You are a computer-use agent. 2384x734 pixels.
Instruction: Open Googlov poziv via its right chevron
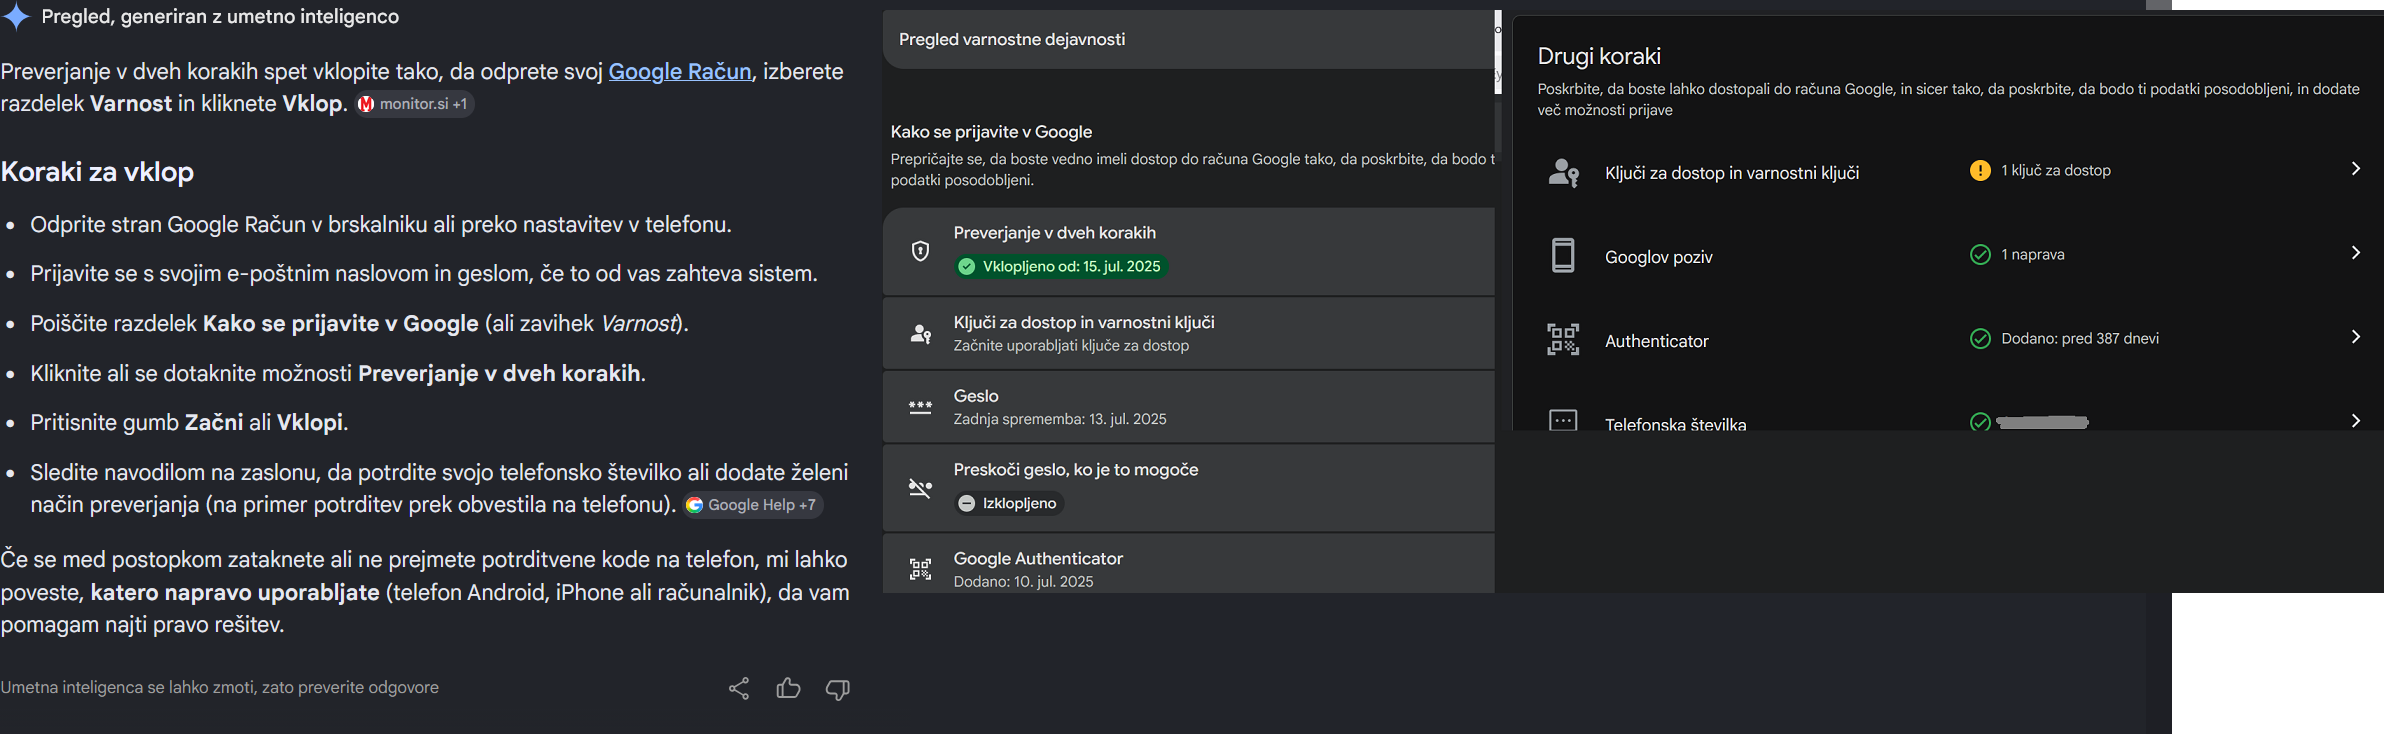pyautogui.click(x=2355, y=253)
